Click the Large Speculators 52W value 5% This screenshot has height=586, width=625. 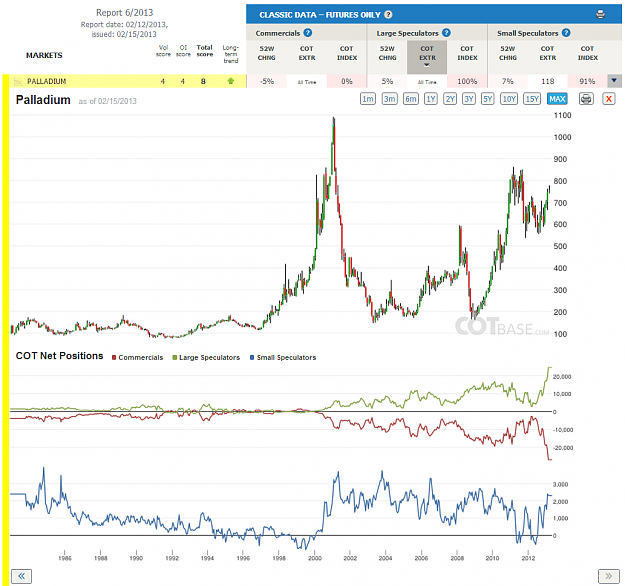click(387, 81)
